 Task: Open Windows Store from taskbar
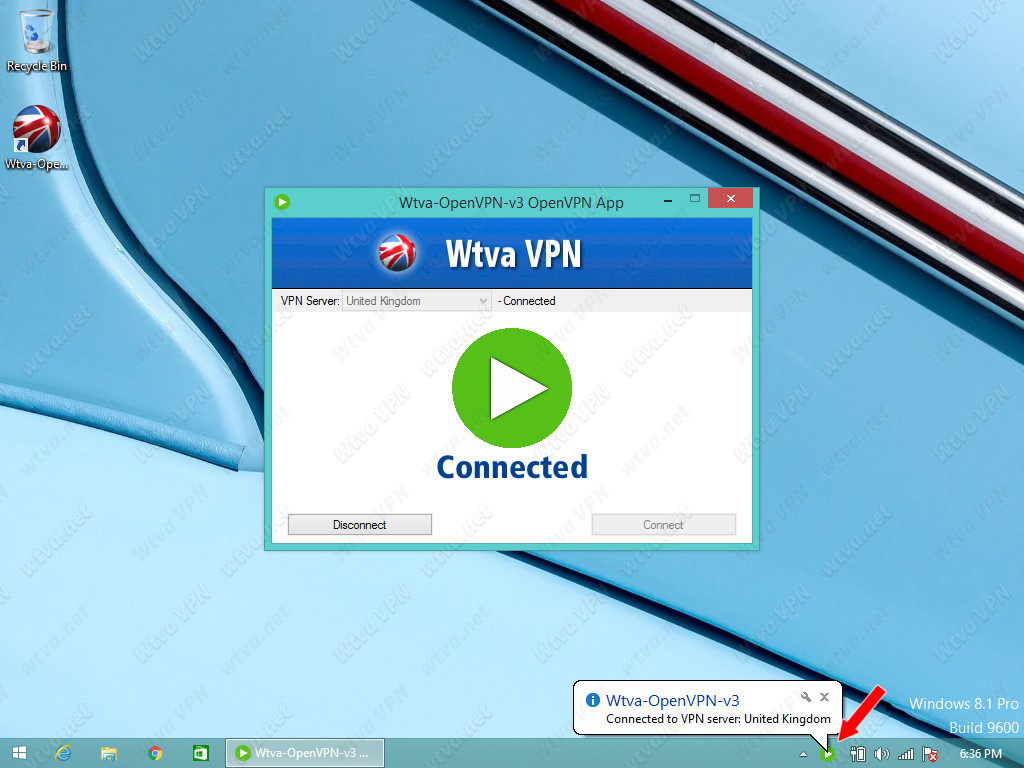point(200,753)
